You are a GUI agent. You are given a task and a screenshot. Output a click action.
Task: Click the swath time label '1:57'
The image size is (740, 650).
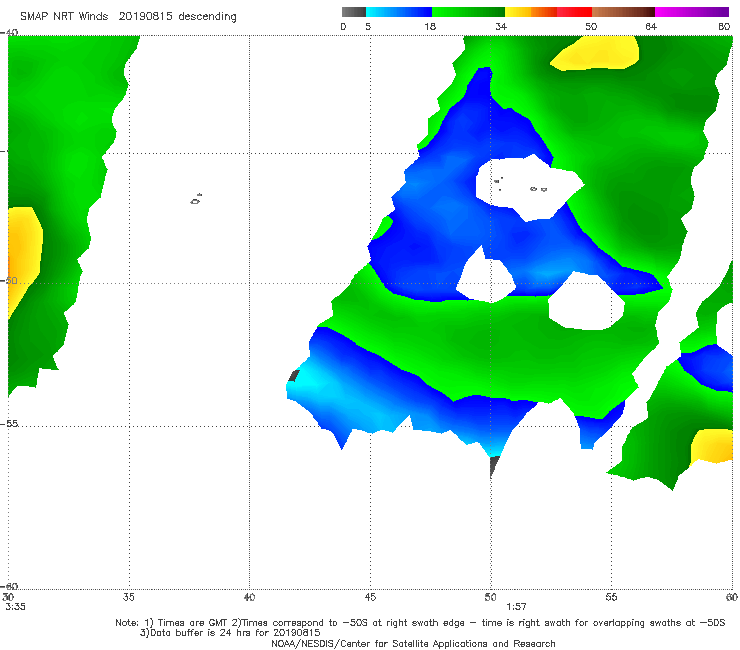coord(516,607)
